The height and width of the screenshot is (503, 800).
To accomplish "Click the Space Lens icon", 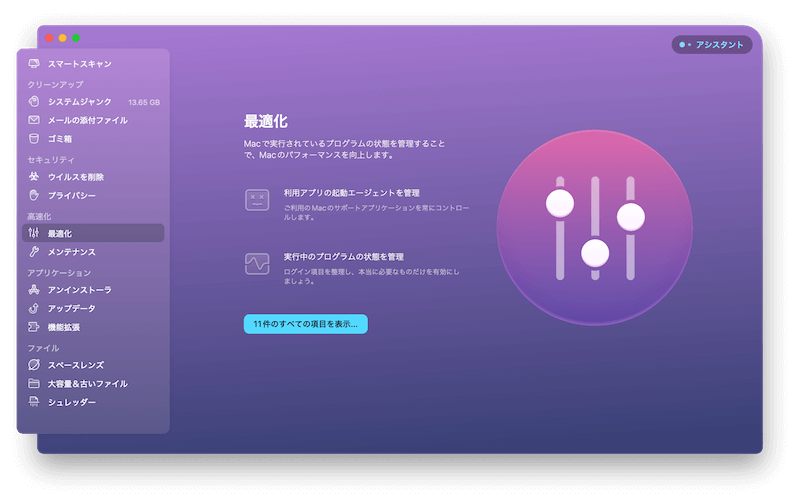I will tap(34, 365).
